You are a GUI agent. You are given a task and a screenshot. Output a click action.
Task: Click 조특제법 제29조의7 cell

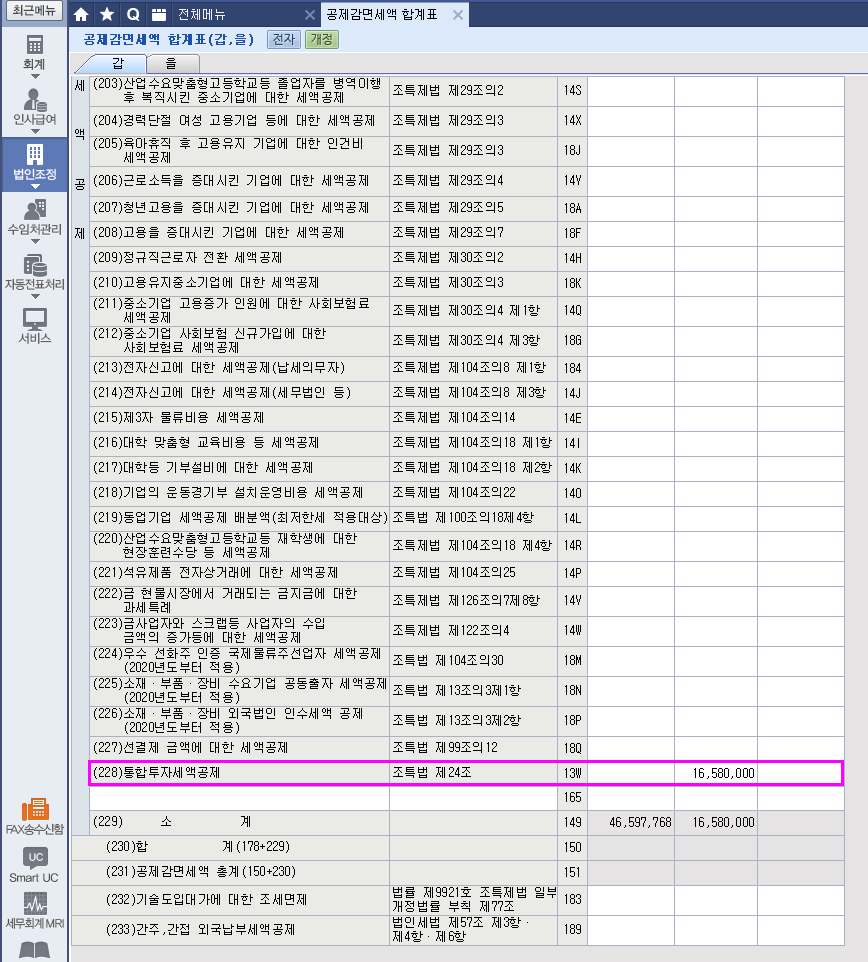coord(473,233)
